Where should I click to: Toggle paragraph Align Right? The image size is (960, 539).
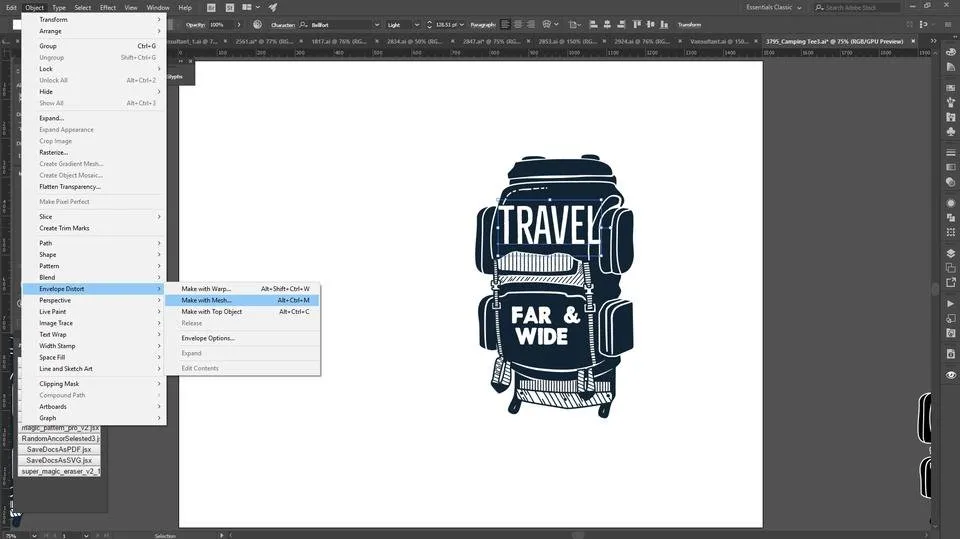point(531,24)
